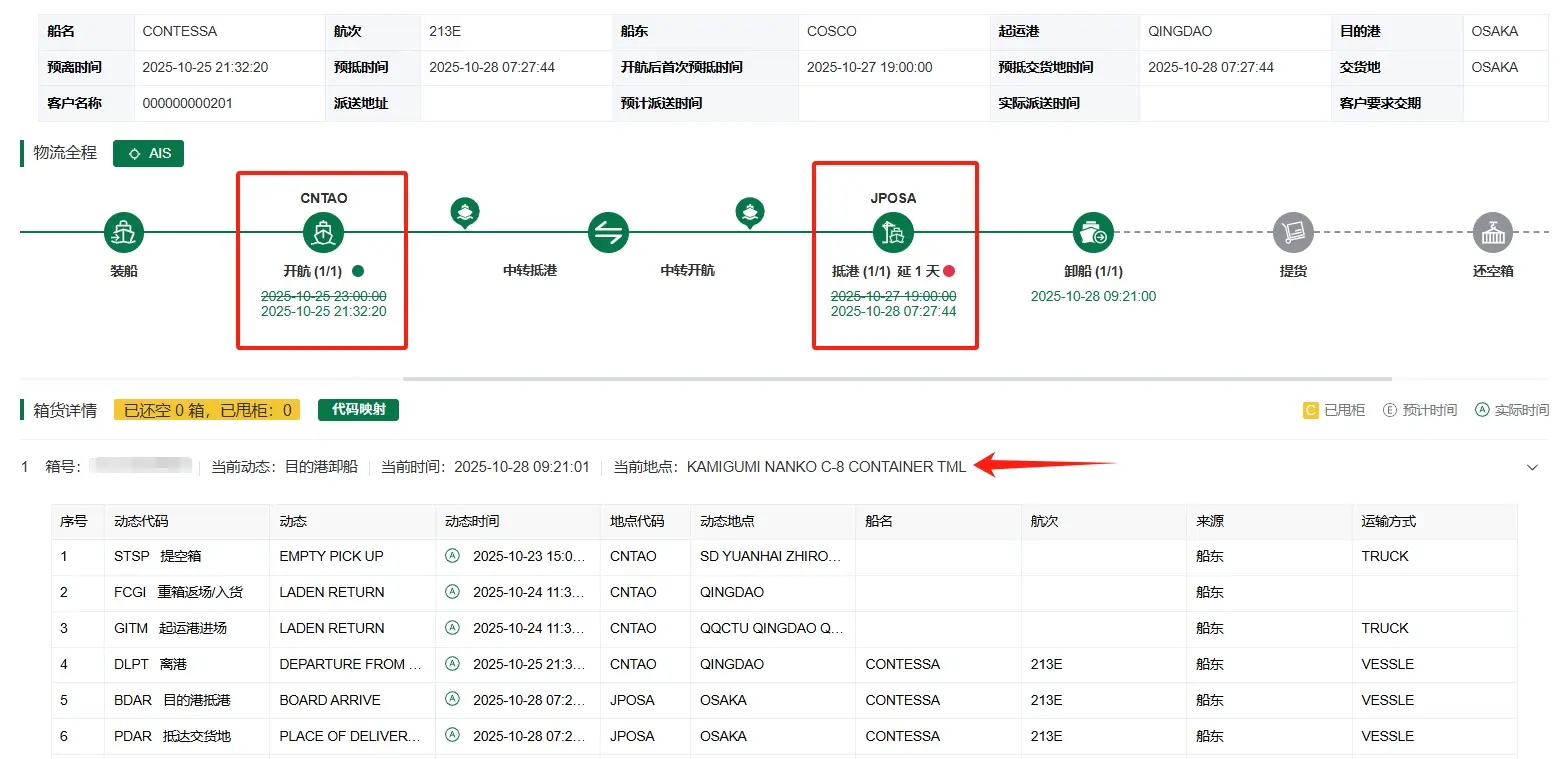Click the actual-time icon in FCGI row

[452, 592]
